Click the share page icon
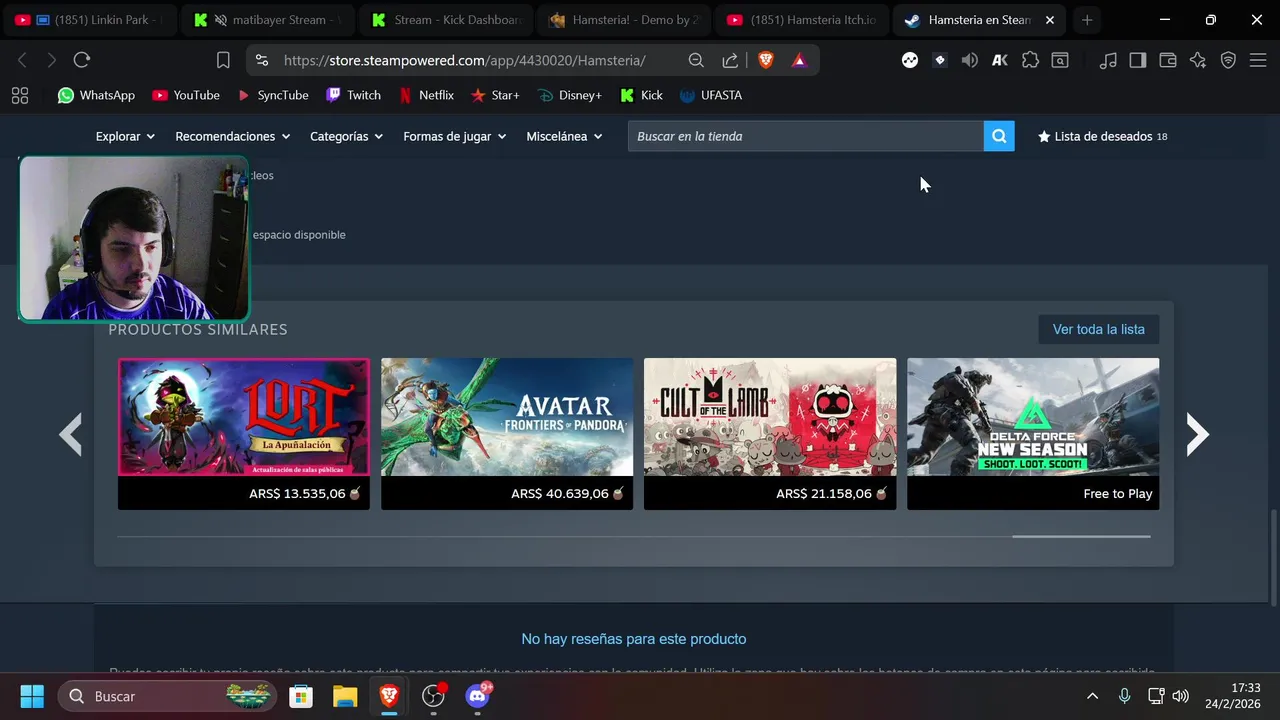The image size is (1280, 720). [x=730, y=60]
